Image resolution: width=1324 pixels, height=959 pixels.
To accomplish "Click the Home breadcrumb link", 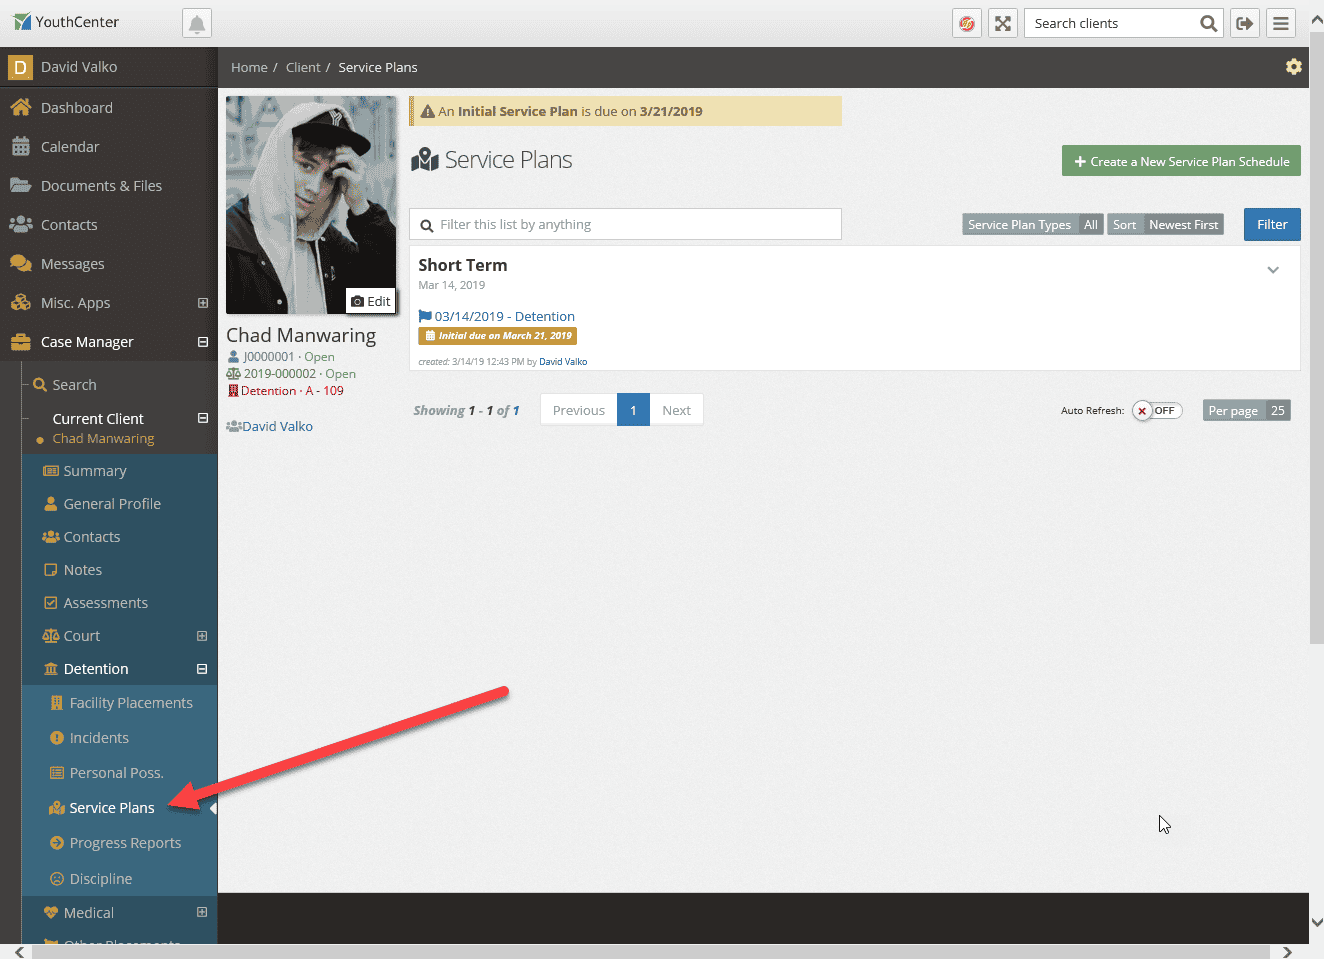I will (x=249, y=67).
